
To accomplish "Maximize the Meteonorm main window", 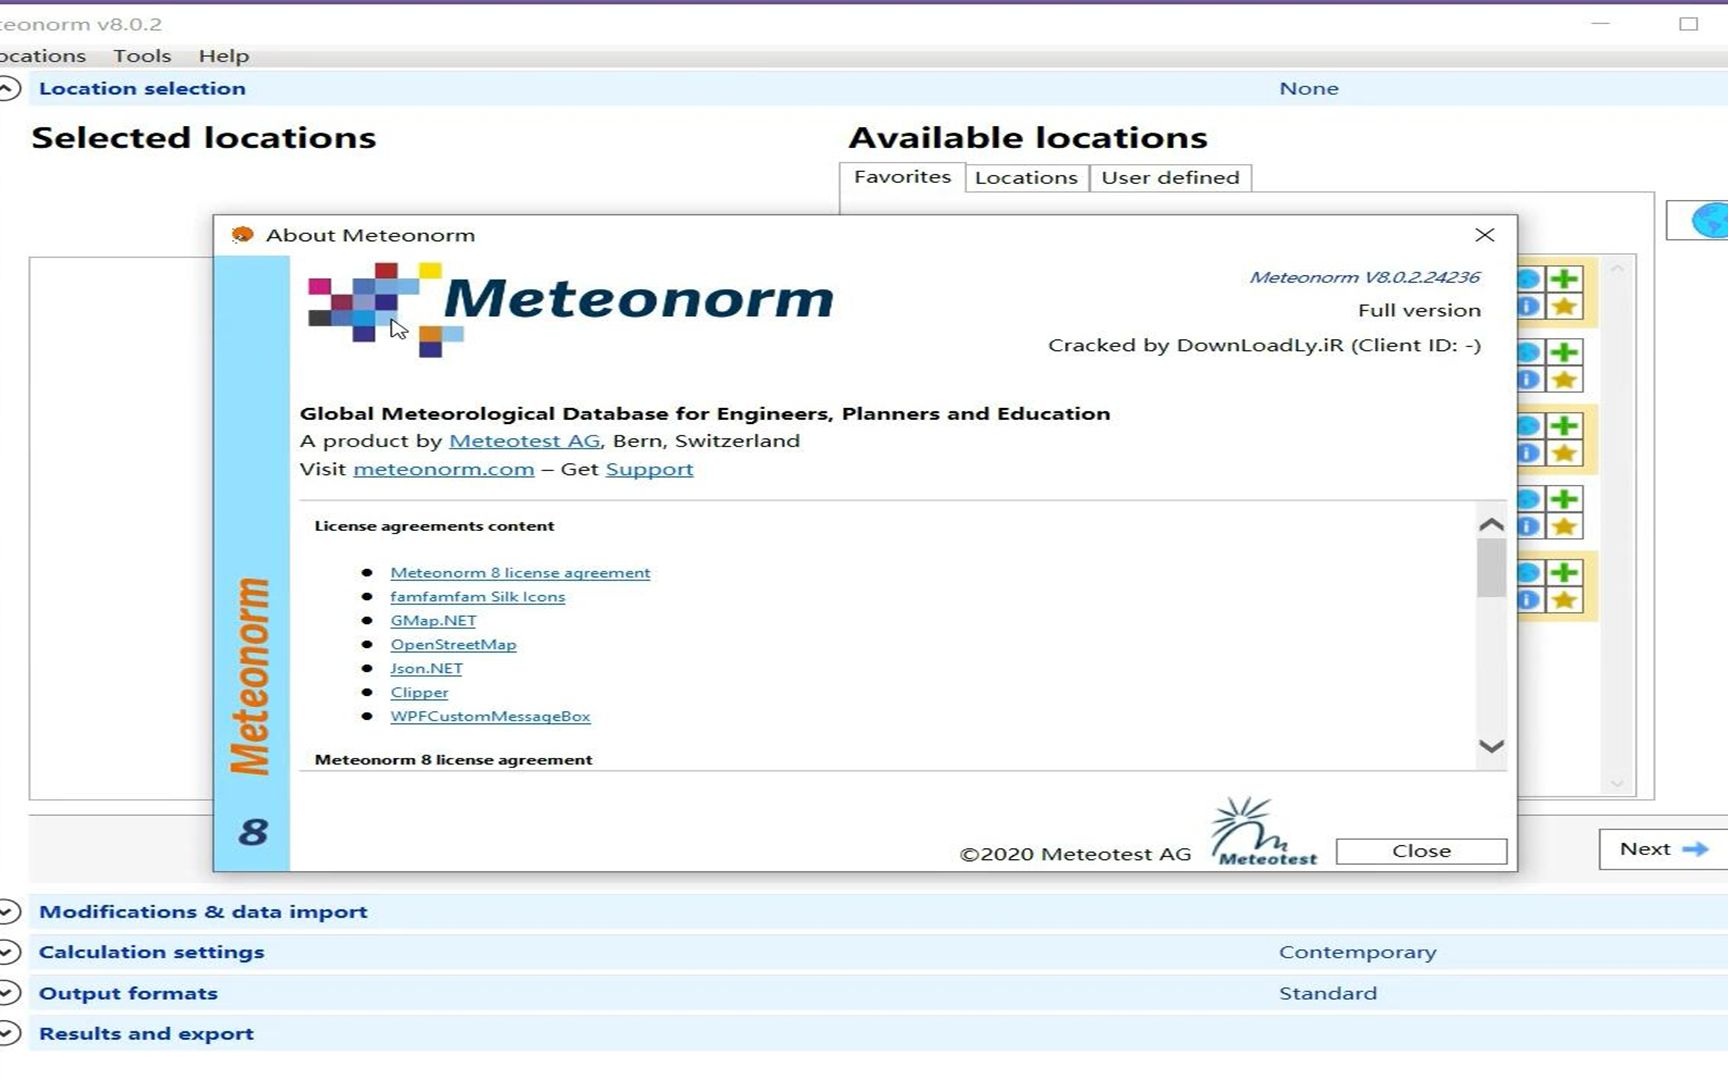I will [x=1688, y=24].
